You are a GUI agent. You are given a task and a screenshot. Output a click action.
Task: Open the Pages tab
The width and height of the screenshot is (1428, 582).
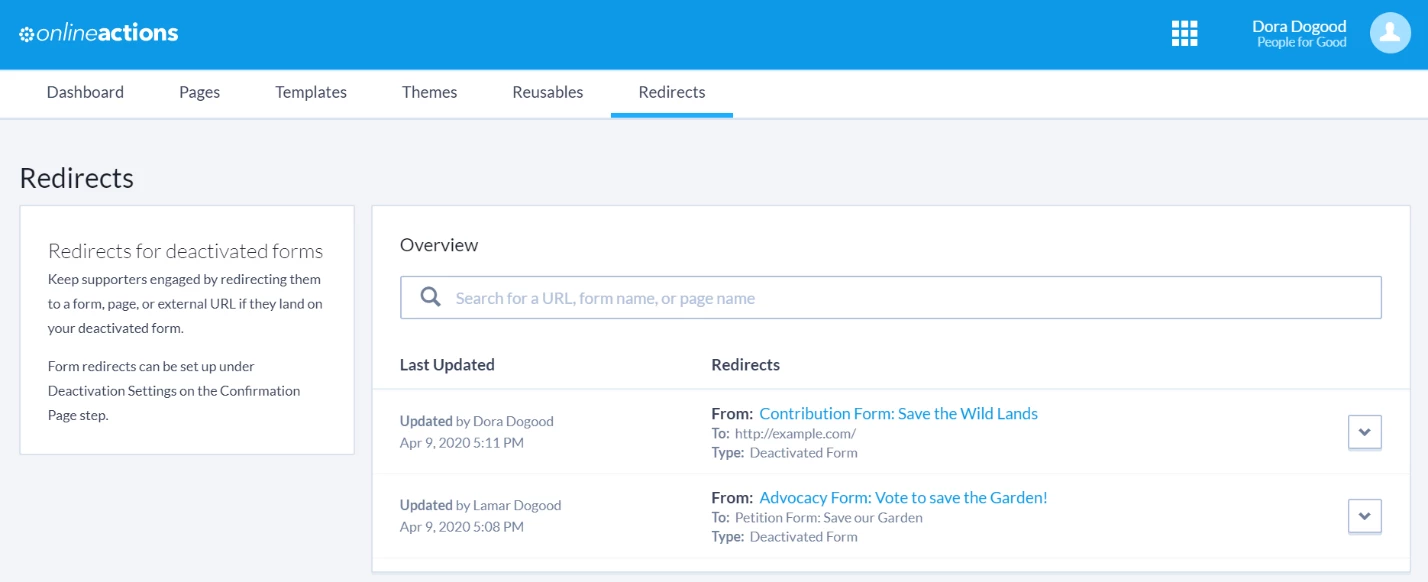click(200, 92)
